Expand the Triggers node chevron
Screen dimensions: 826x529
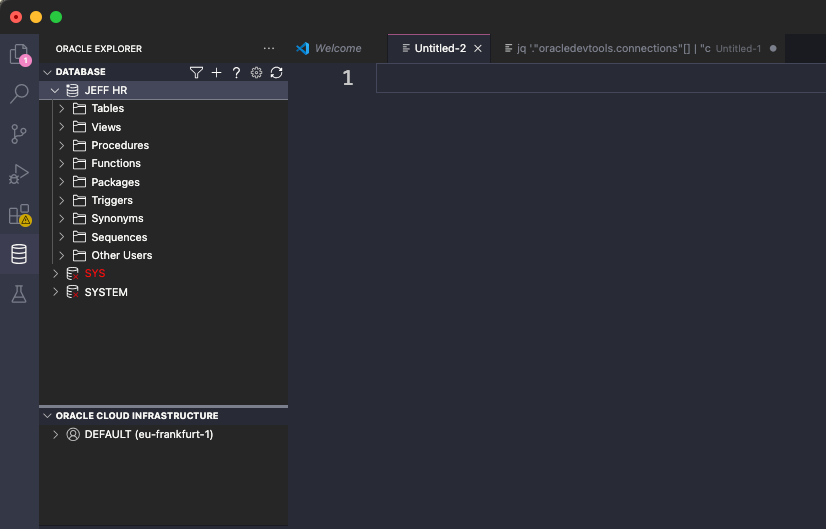tap(62, 200)
